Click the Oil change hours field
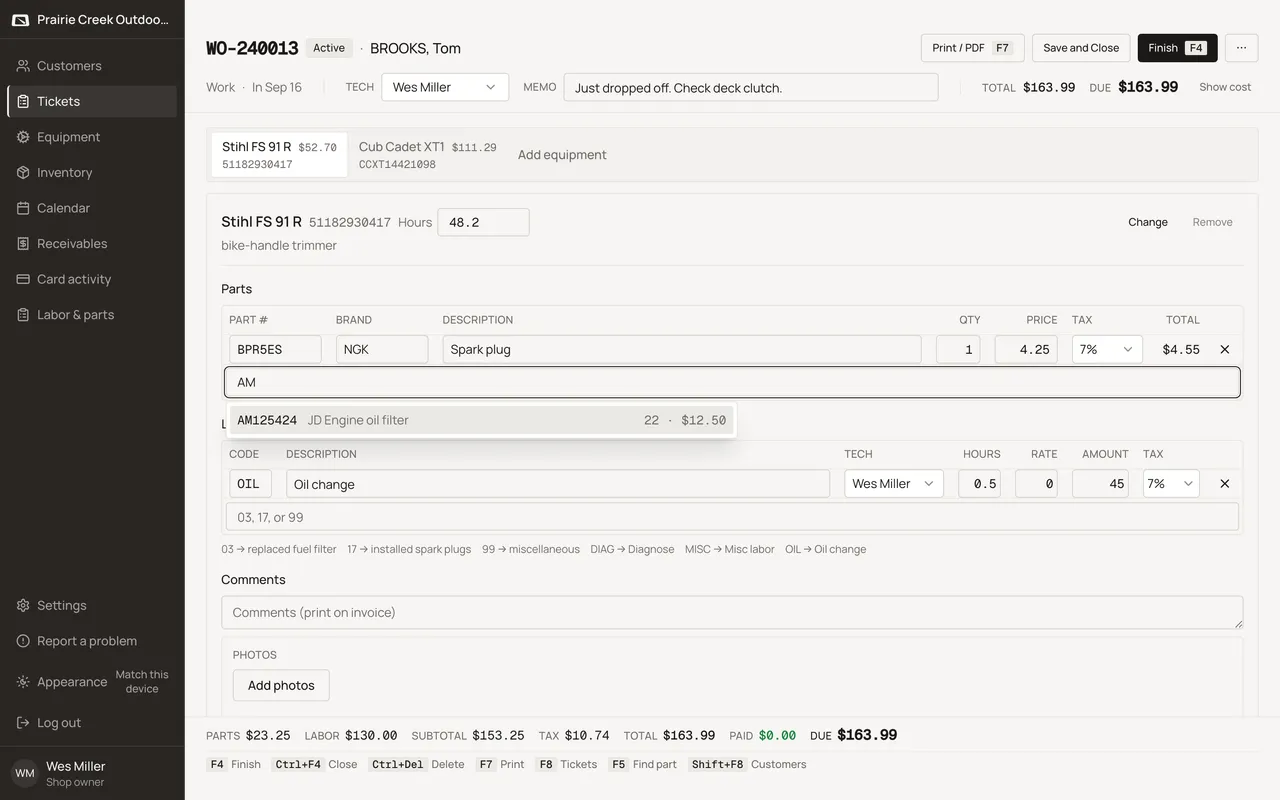Viewport: 1280px width, 800px height. tap(980, 484)
